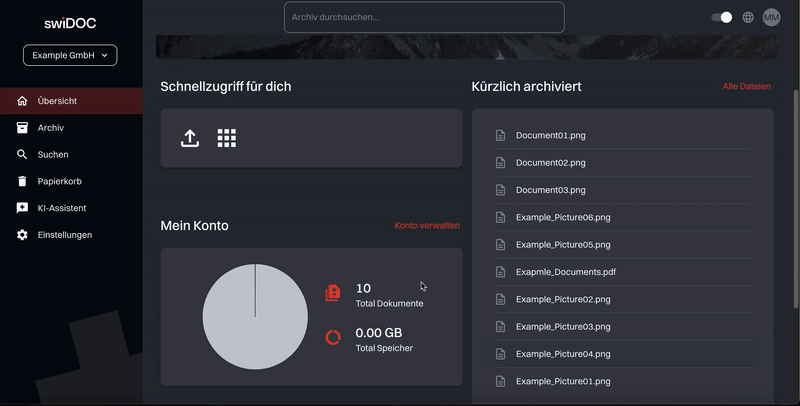Go to Papierkorb in the sidebar
This screenshot has height=406, width=800.
(x=59, y=181)
